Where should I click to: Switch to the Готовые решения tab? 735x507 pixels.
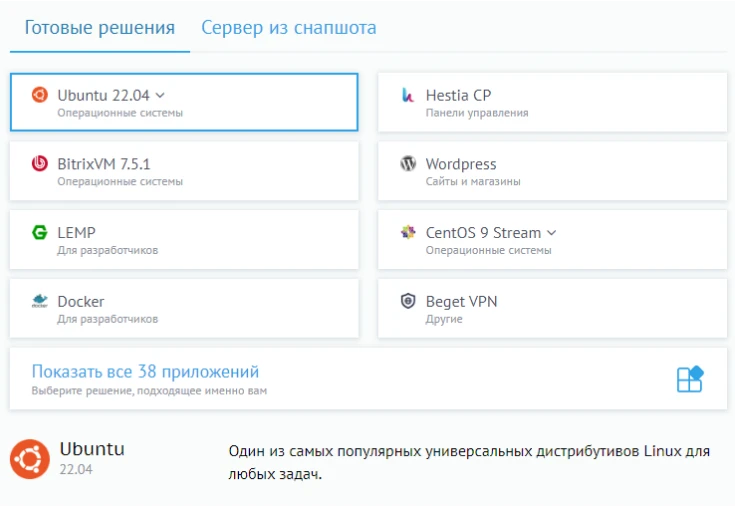[99, 28]
